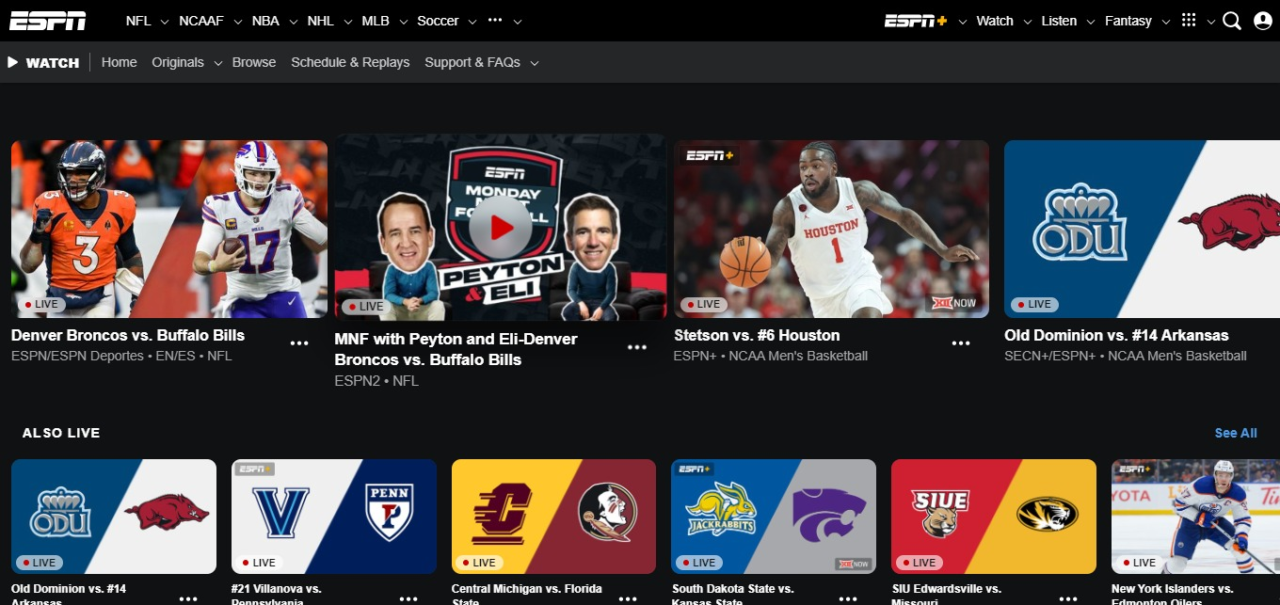The width and height of the screenshot is (1280, 605).
Task: Click the ALSO LIVE section heading
Action: 61,433
